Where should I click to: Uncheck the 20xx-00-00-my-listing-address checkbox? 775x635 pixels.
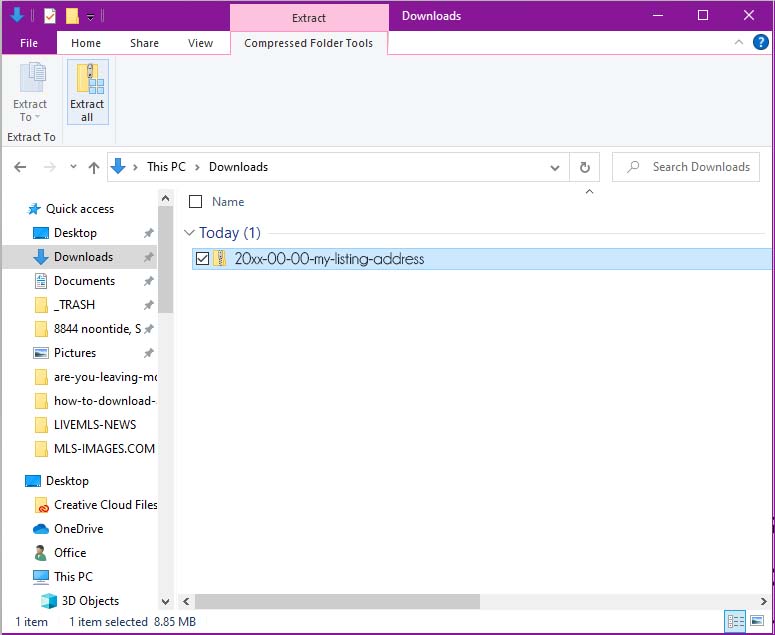pyautogui.click(x=202, y=258)
